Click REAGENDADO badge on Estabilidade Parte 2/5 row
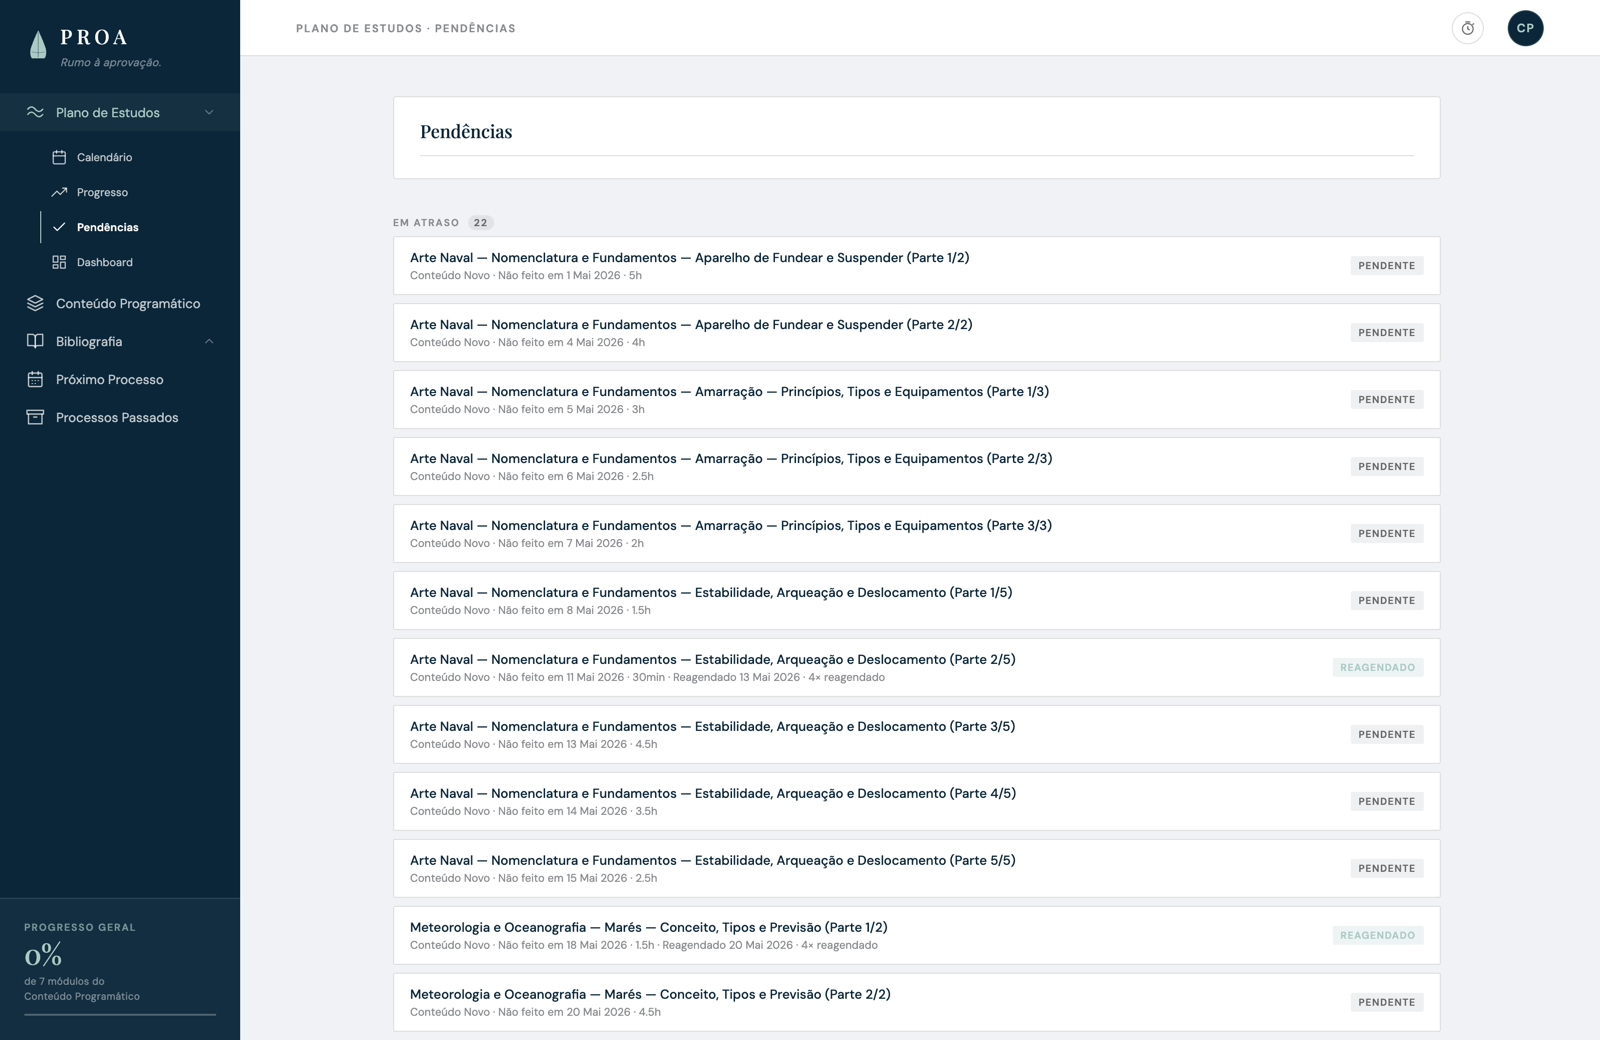This screenshot has width=1600, height=1040. 1378,668
